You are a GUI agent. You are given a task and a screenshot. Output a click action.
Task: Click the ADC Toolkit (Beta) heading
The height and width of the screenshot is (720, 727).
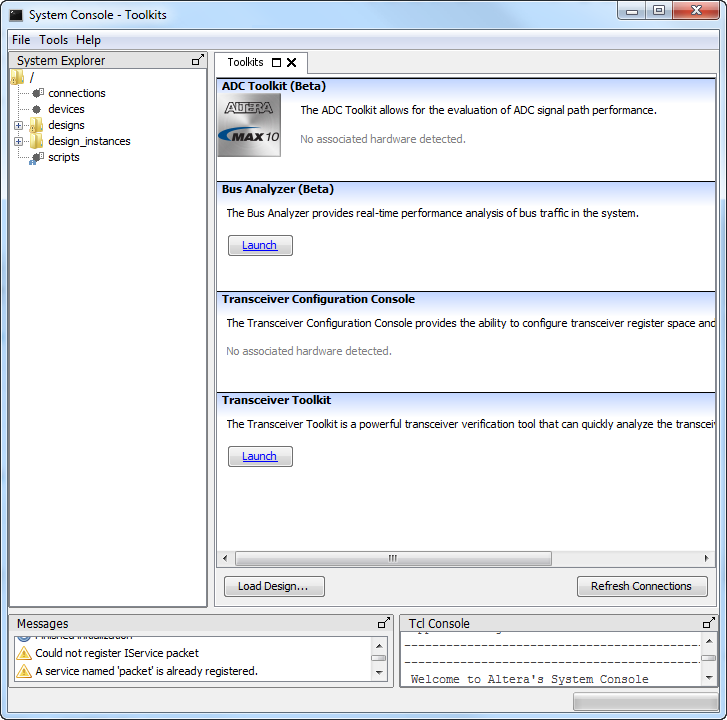click(274, 86)
